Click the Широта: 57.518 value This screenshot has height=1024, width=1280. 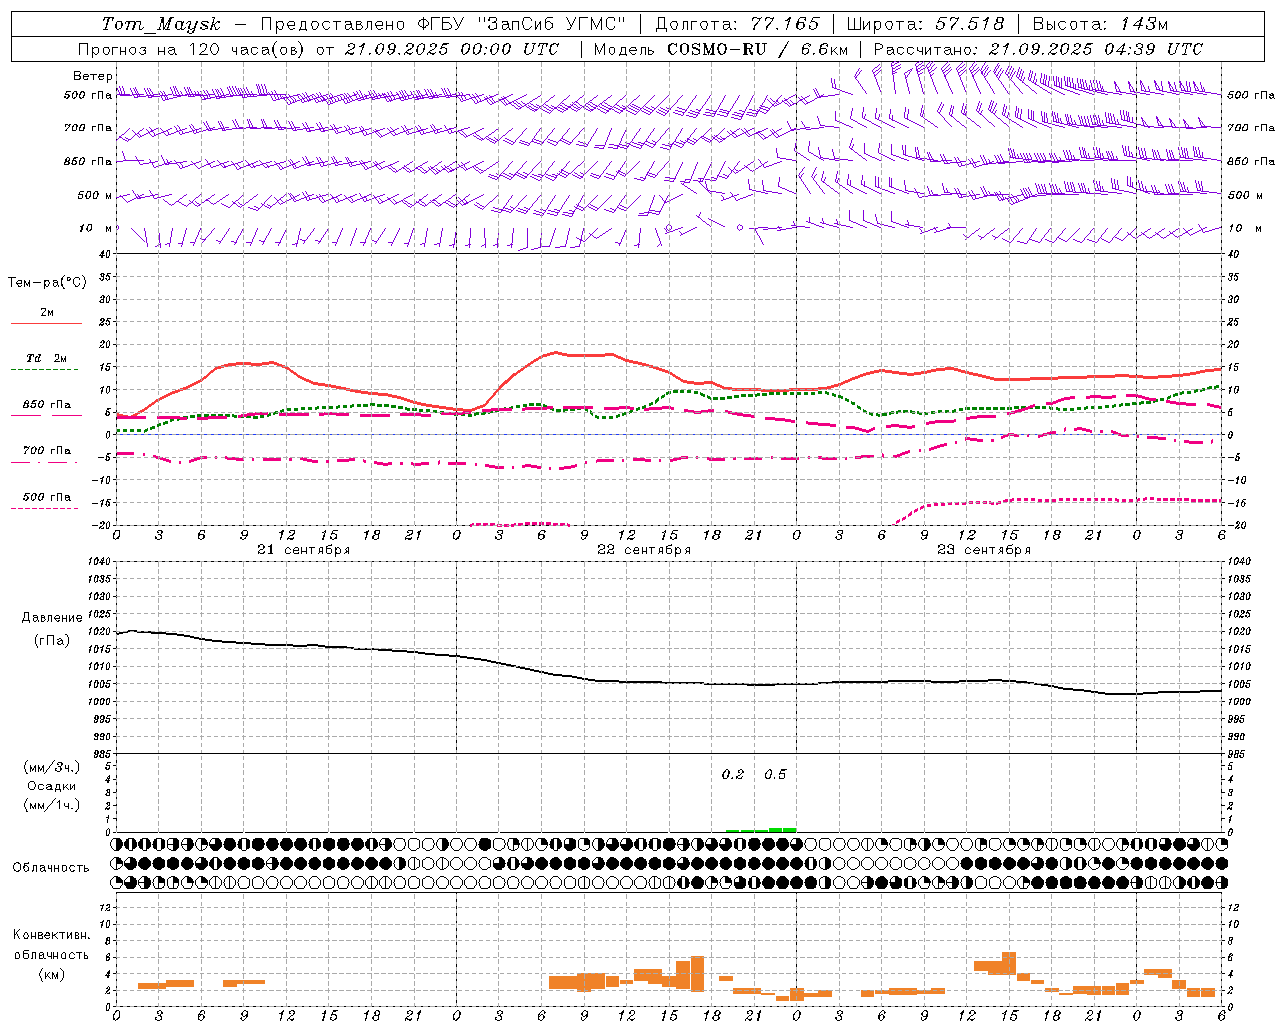925,24
